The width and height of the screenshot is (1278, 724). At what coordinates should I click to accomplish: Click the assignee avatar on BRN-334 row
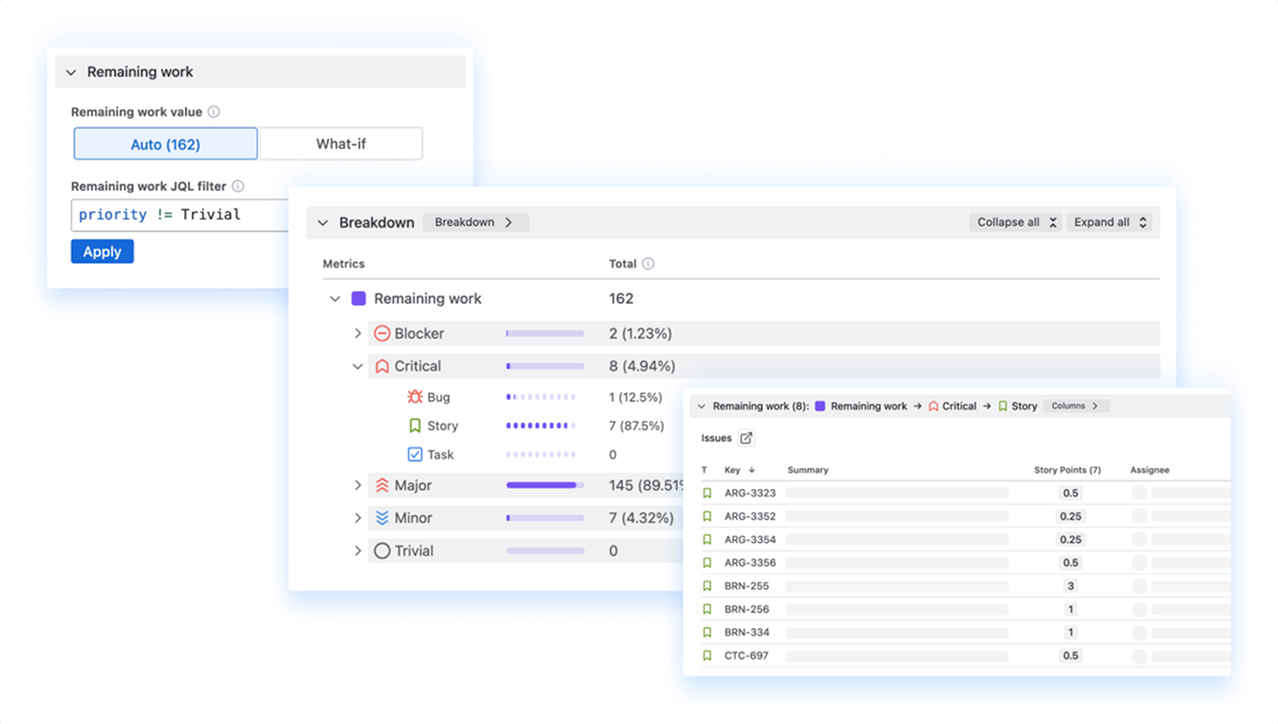tap(1139, 632)
